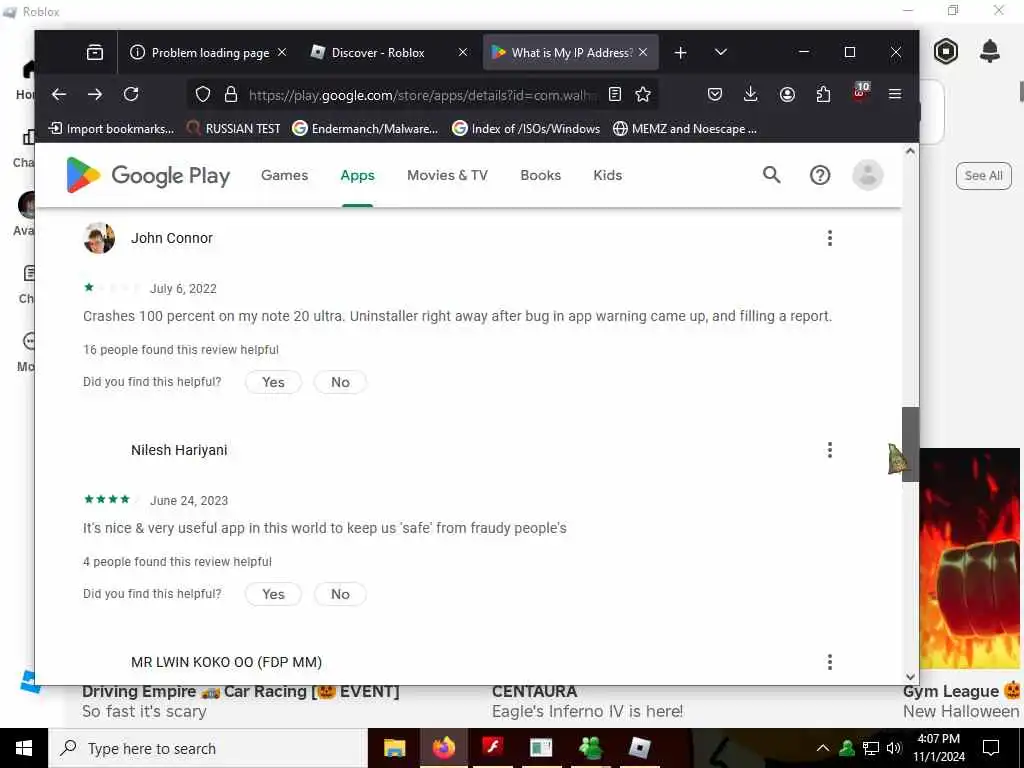1024x768 pixels.
Task: Open Roblox icon in the taskbar
Action: [x=639, y=747]
